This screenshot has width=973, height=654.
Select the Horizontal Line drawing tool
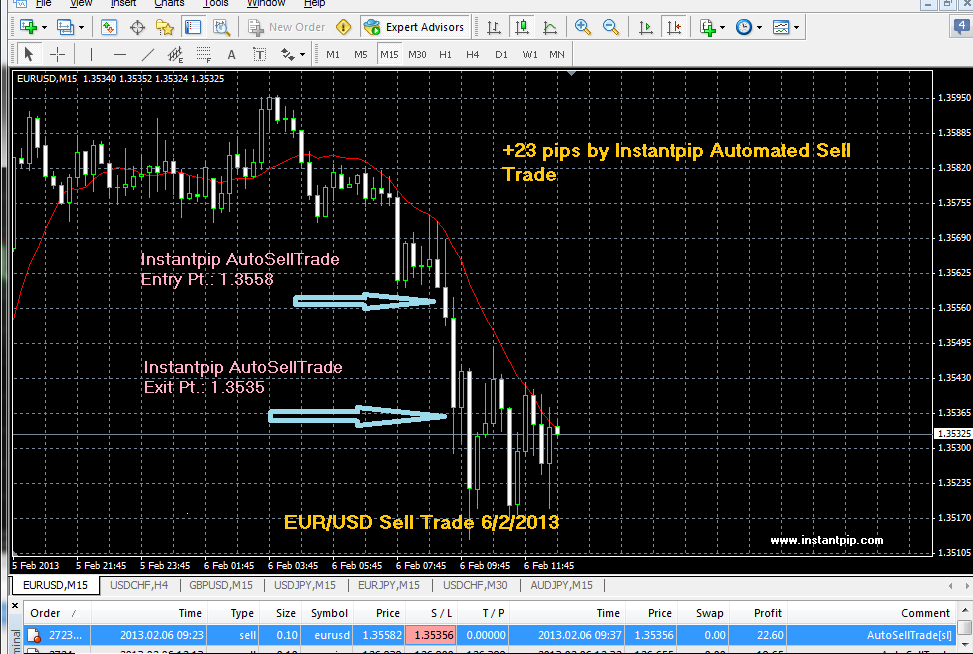(120, 55)
